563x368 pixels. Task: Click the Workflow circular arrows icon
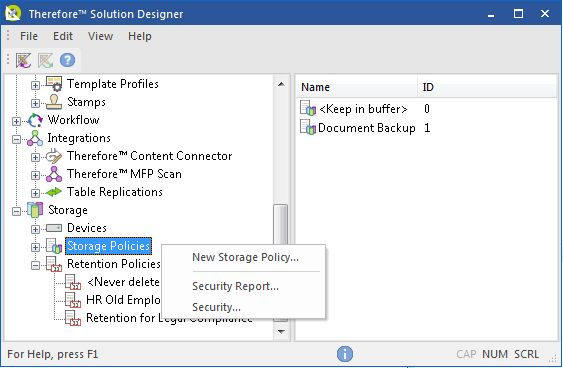[35, 120]
